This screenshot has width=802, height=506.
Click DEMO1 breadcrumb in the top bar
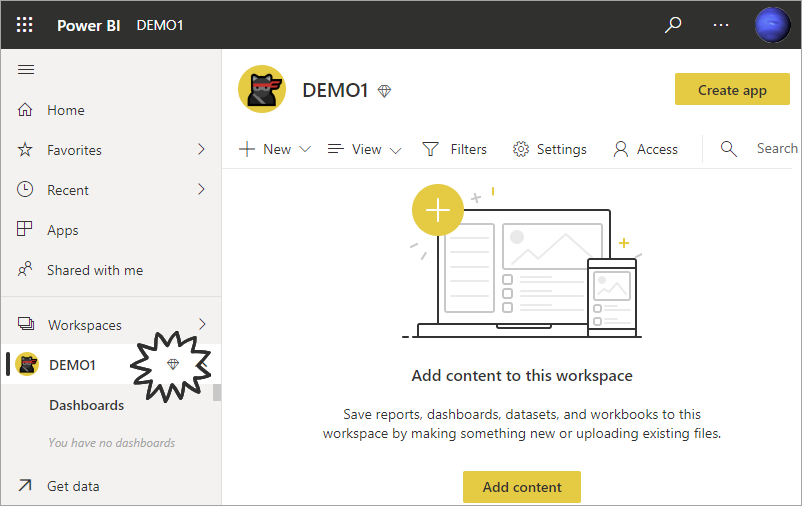160,25
